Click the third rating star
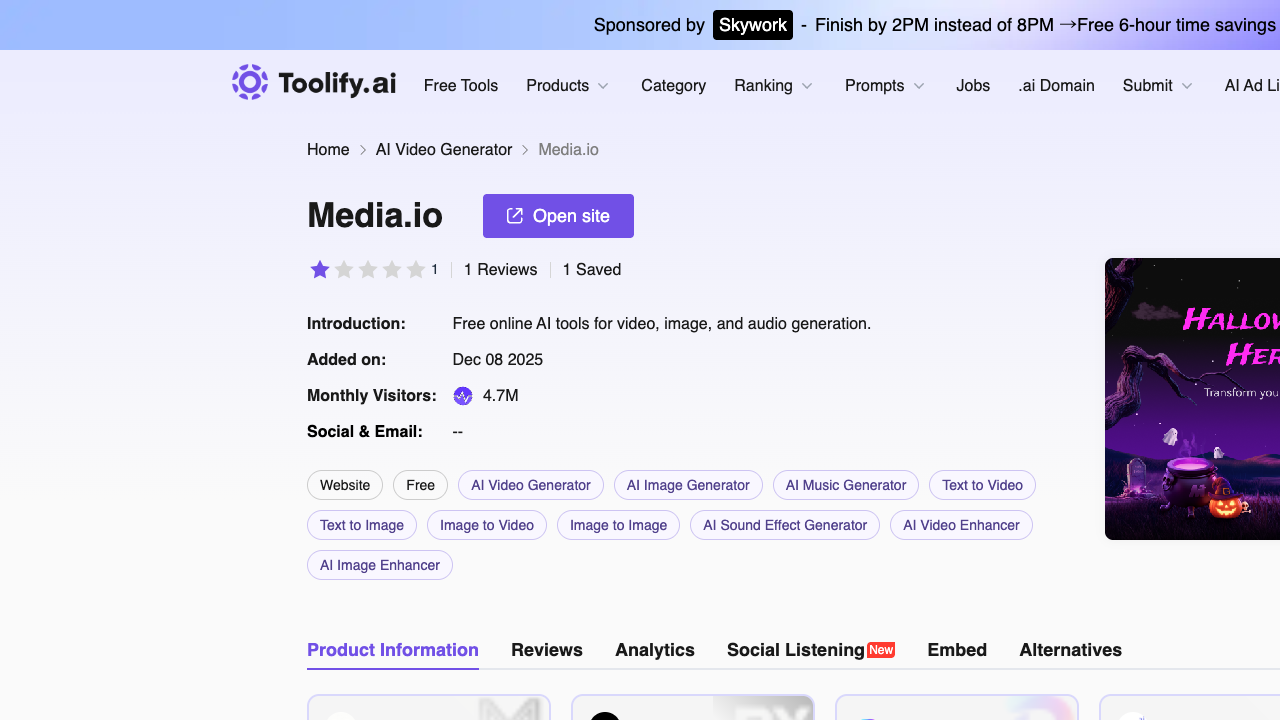1280x720 pixels. click(x=368, y=269)
